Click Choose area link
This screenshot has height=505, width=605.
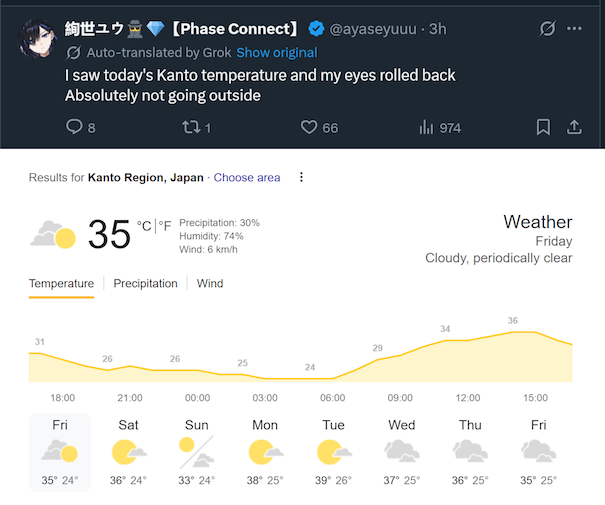[x=247, y=177]
